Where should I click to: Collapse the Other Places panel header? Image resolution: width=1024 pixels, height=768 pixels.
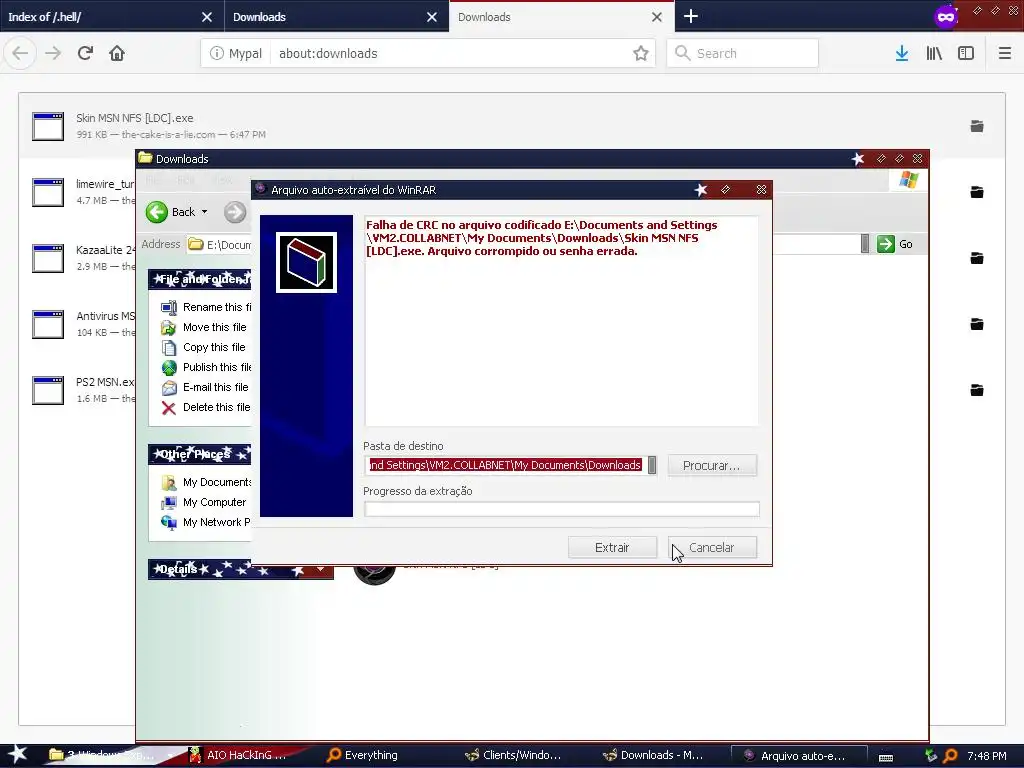(x=200, y=454)
